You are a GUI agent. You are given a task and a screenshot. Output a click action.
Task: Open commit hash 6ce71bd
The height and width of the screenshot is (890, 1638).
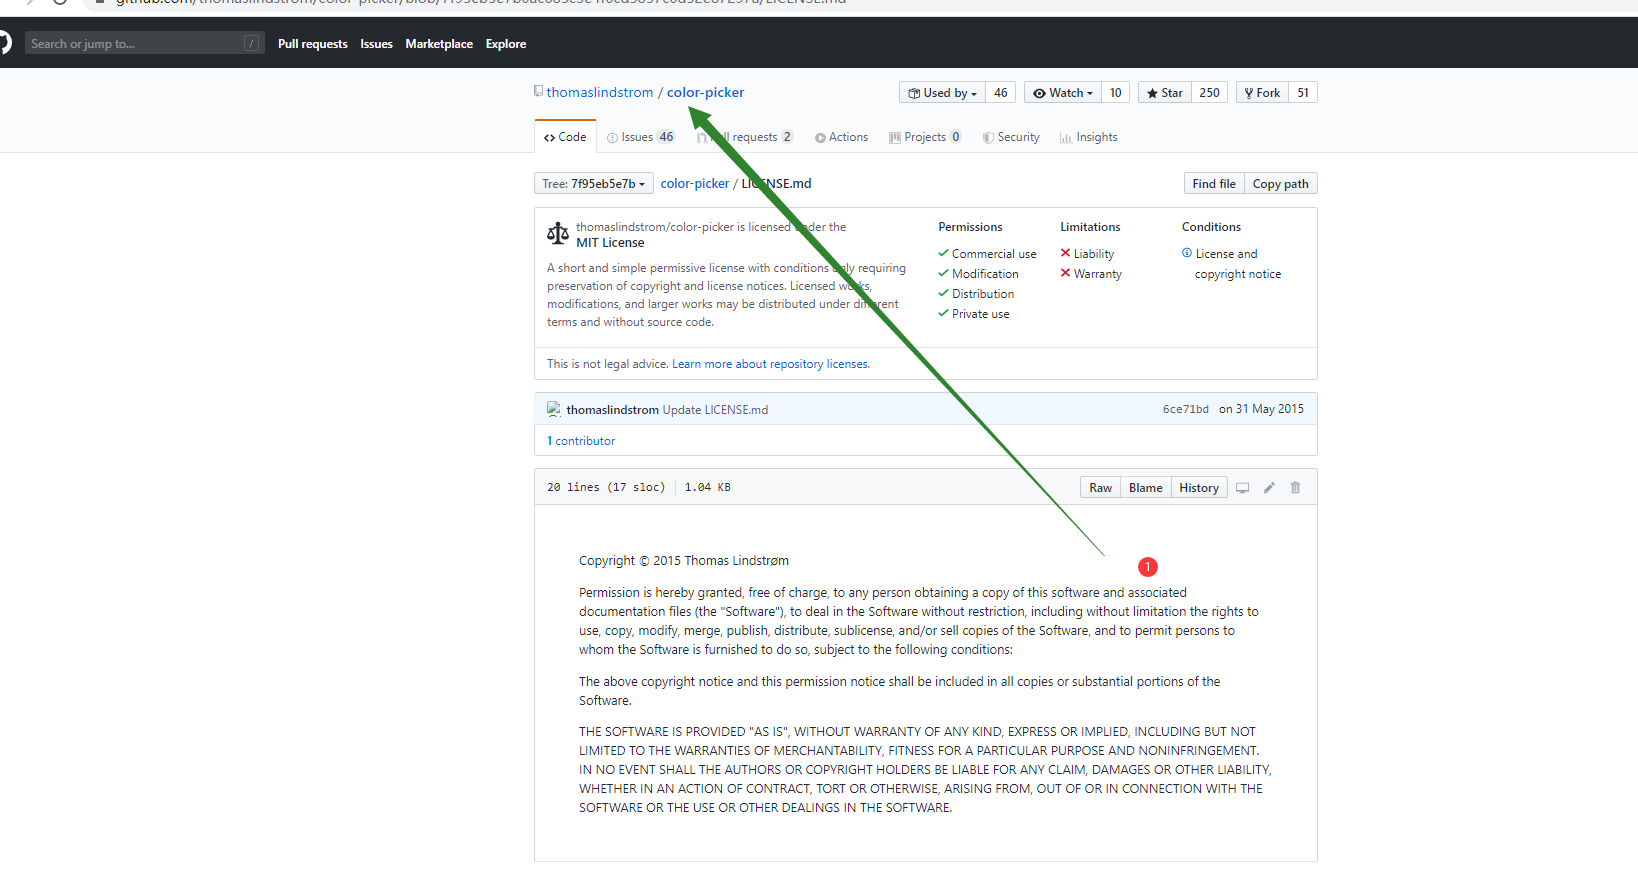(x=1185, y=409)
